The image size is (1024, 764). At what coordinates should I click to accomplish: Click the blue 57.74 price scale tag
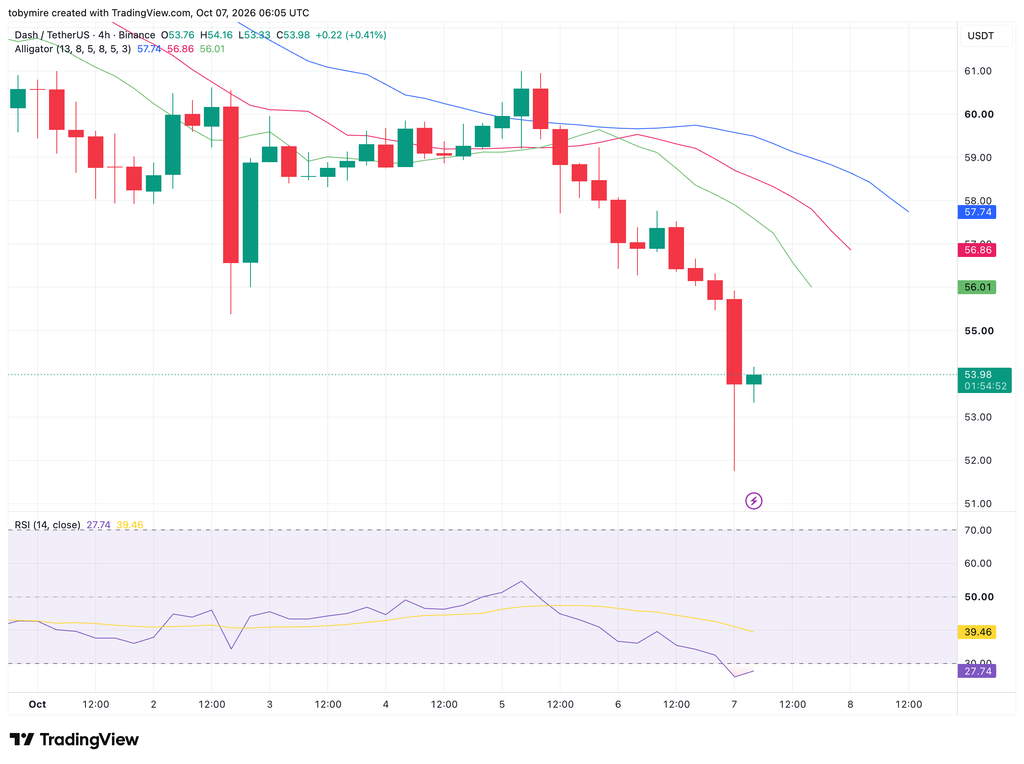pyautogui.click(x=977, y=212)
